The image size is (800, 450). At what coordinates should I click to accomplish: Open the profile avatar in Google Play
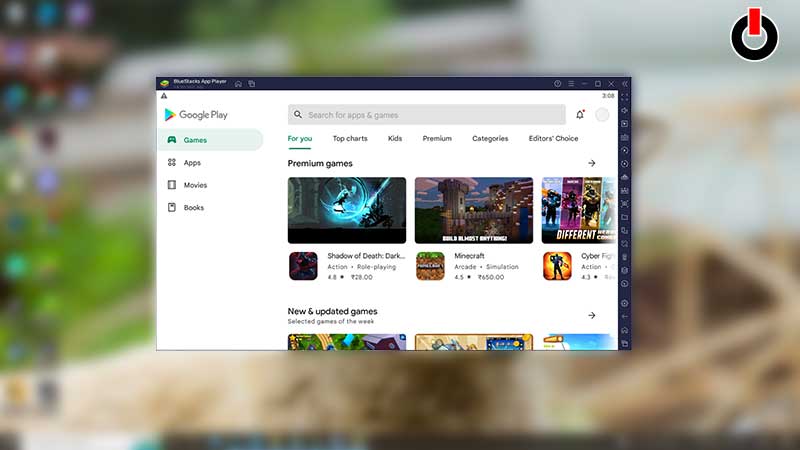click(602, 115)
